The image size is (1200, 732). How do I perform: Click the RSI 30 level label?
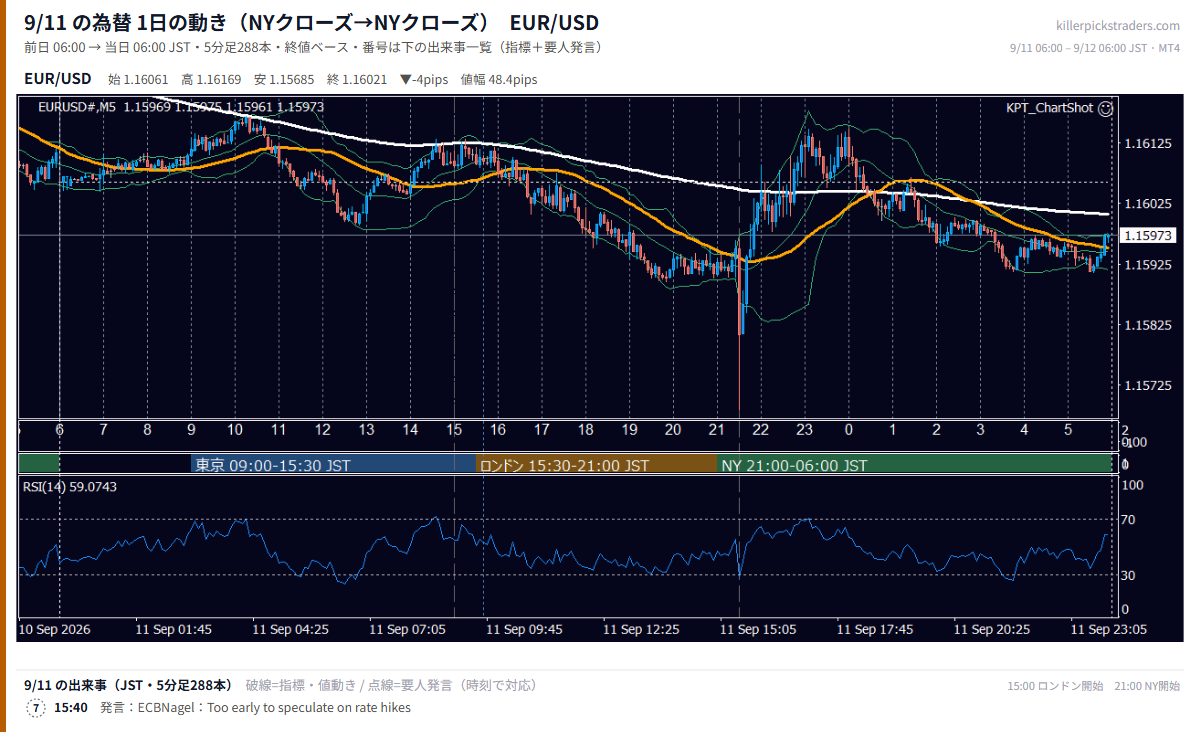coord(1130,575)
